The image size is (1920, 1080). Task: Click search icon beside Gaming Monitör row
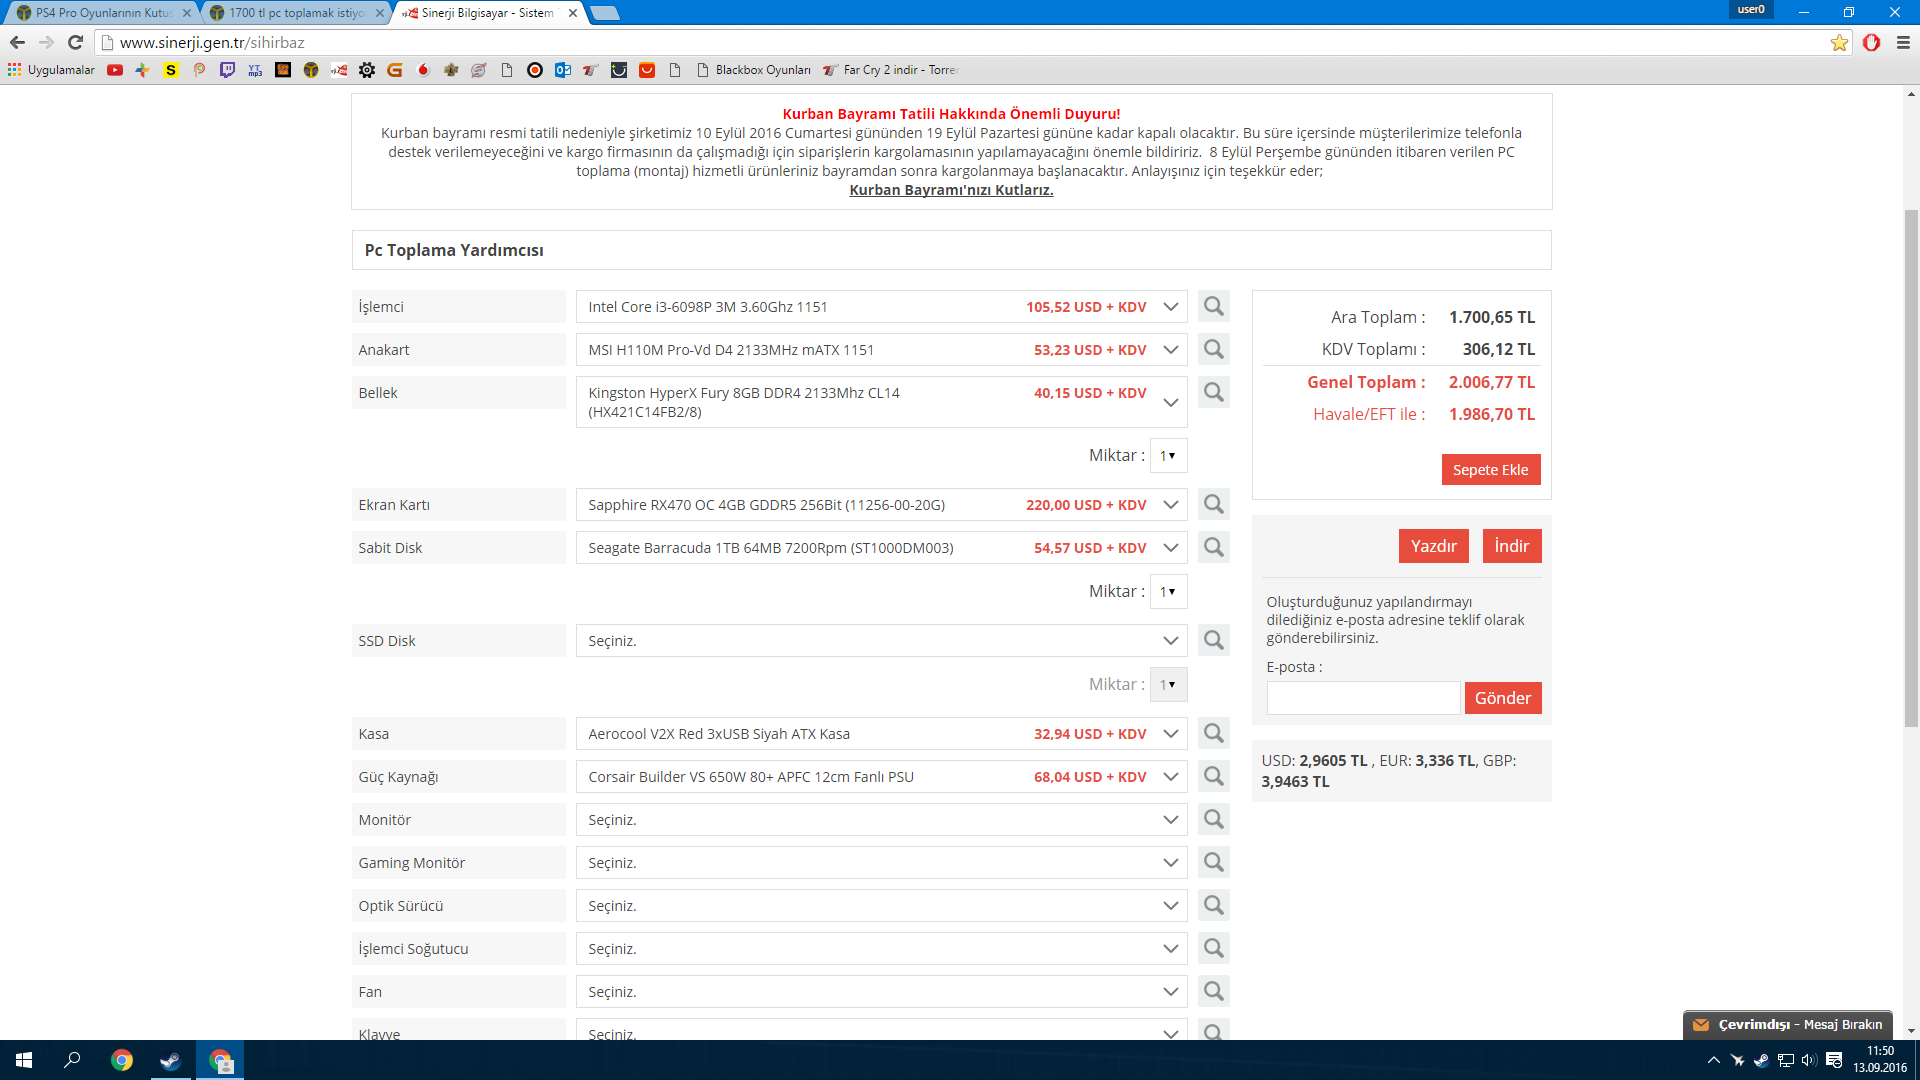pos(1213,862)
